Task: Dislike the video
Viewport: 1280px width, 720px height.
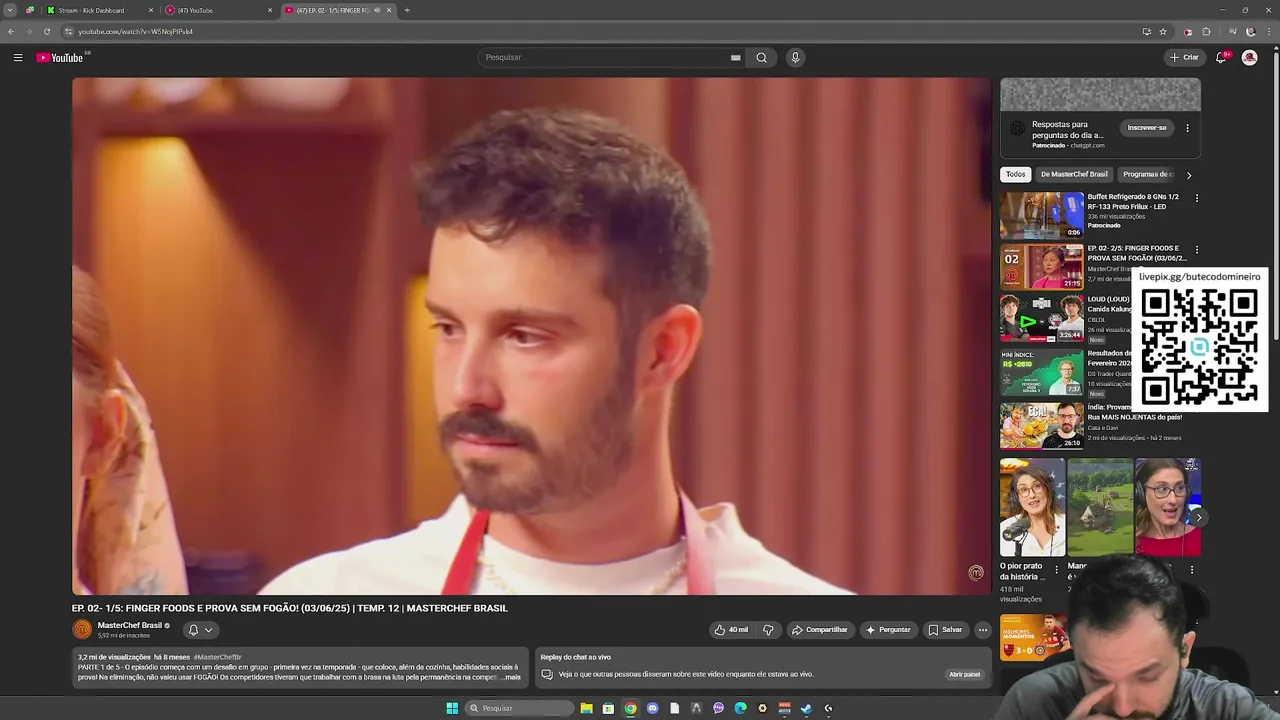Action: 768,630
